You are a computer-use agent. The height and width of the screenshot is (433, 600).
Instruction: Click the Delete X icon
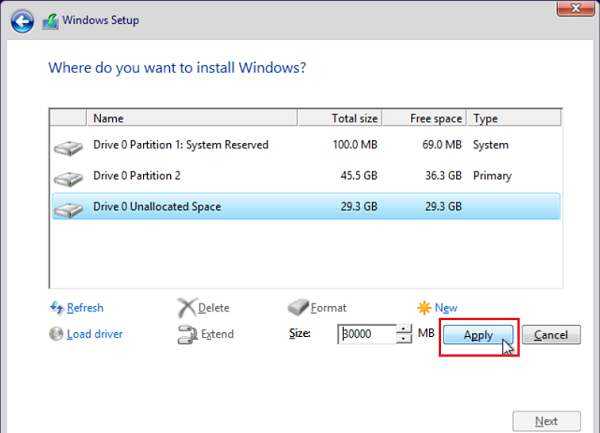tap(186, 308)
